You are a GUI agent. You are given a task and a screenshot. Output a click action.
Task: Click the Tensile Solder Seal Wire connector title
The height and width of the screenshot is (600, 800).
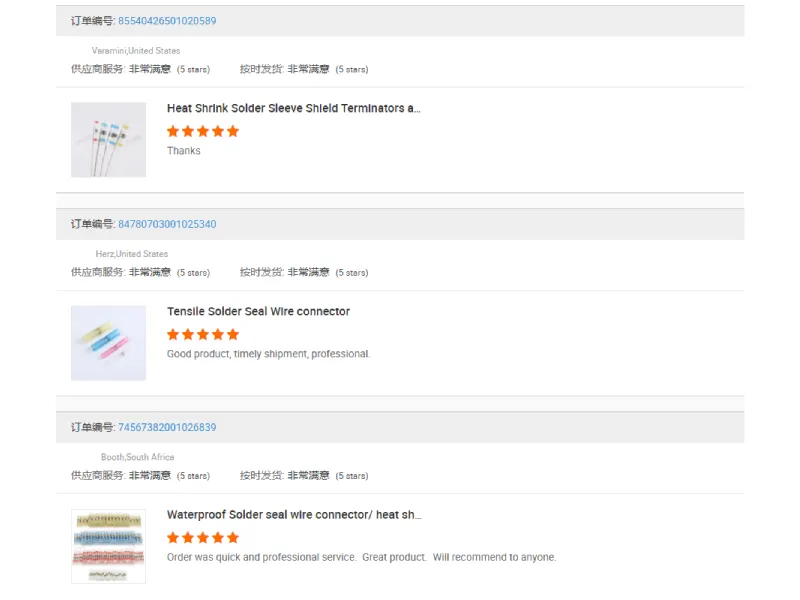[259, 311]
